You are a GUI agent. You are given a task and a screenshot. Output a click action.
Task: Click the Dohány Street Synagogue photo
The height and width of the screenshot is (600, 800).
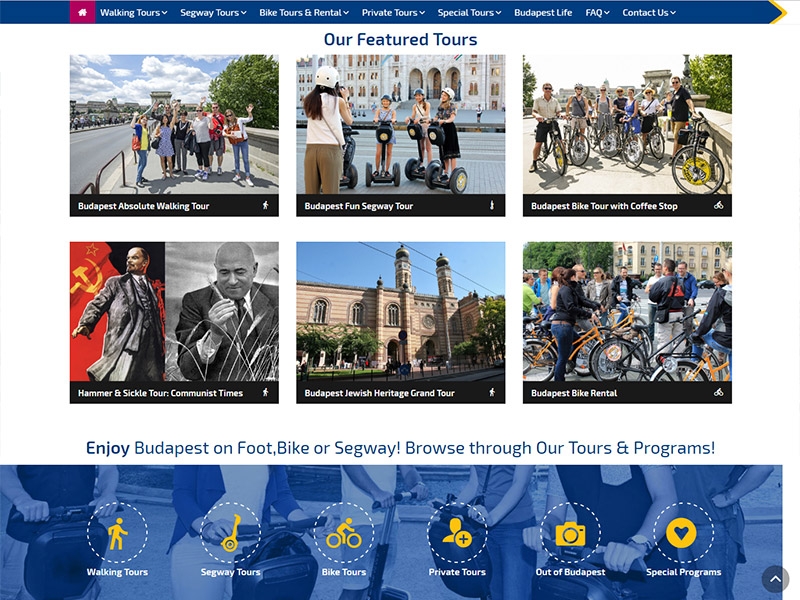(x=401, y=311)
